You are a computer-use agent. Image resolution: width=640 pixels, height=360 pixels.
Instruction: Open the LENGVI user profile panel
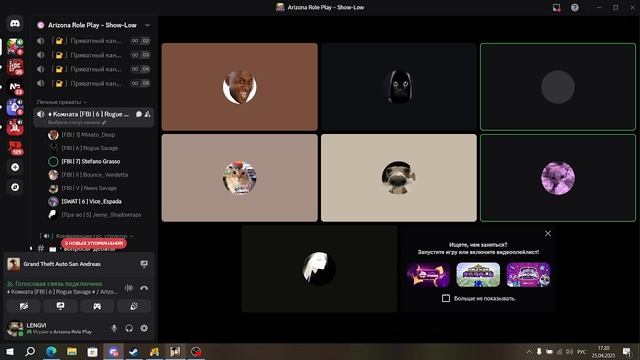tap(55, 328)
